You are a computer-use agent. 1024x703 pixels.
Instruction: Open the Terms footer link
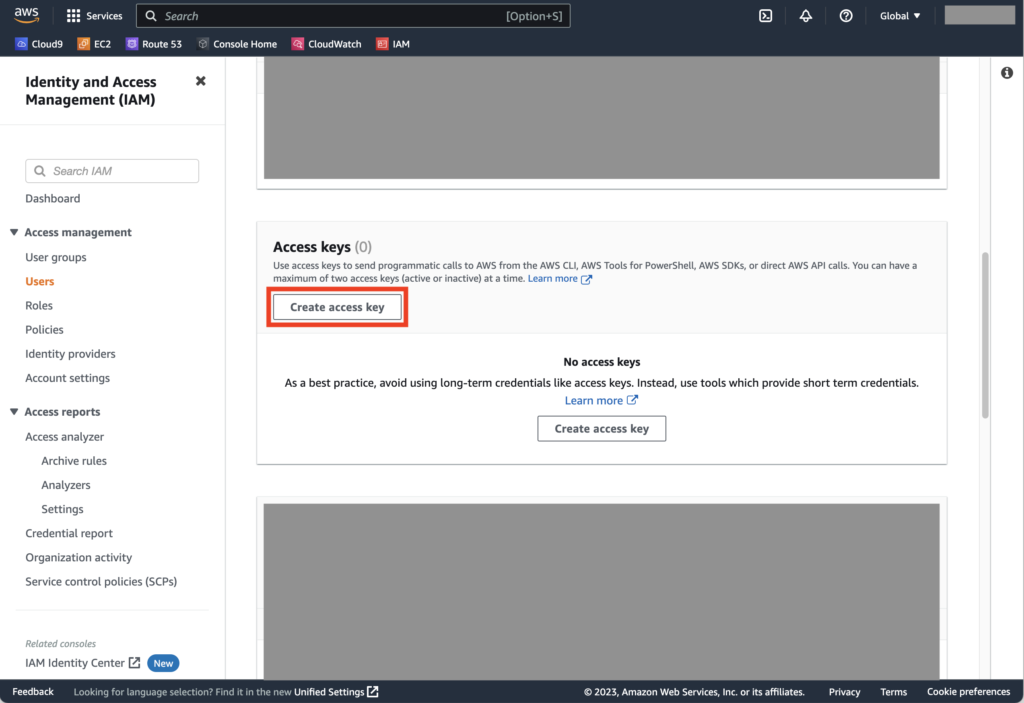[893, 692]
